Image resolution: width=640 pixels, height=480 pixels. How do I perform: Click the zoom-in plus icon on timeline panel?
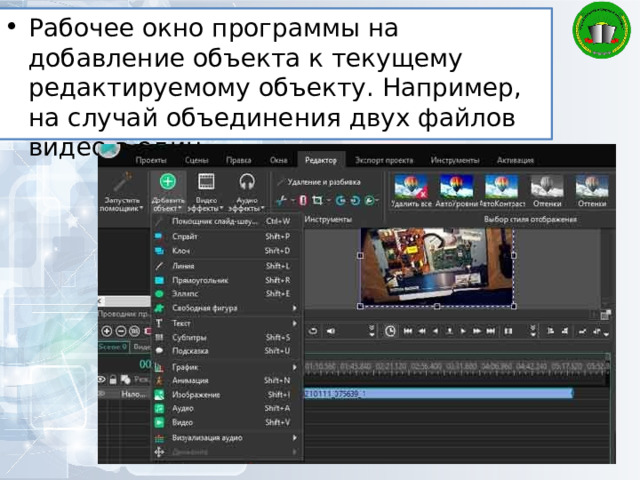pyautogui.click(x=107, y=331)
